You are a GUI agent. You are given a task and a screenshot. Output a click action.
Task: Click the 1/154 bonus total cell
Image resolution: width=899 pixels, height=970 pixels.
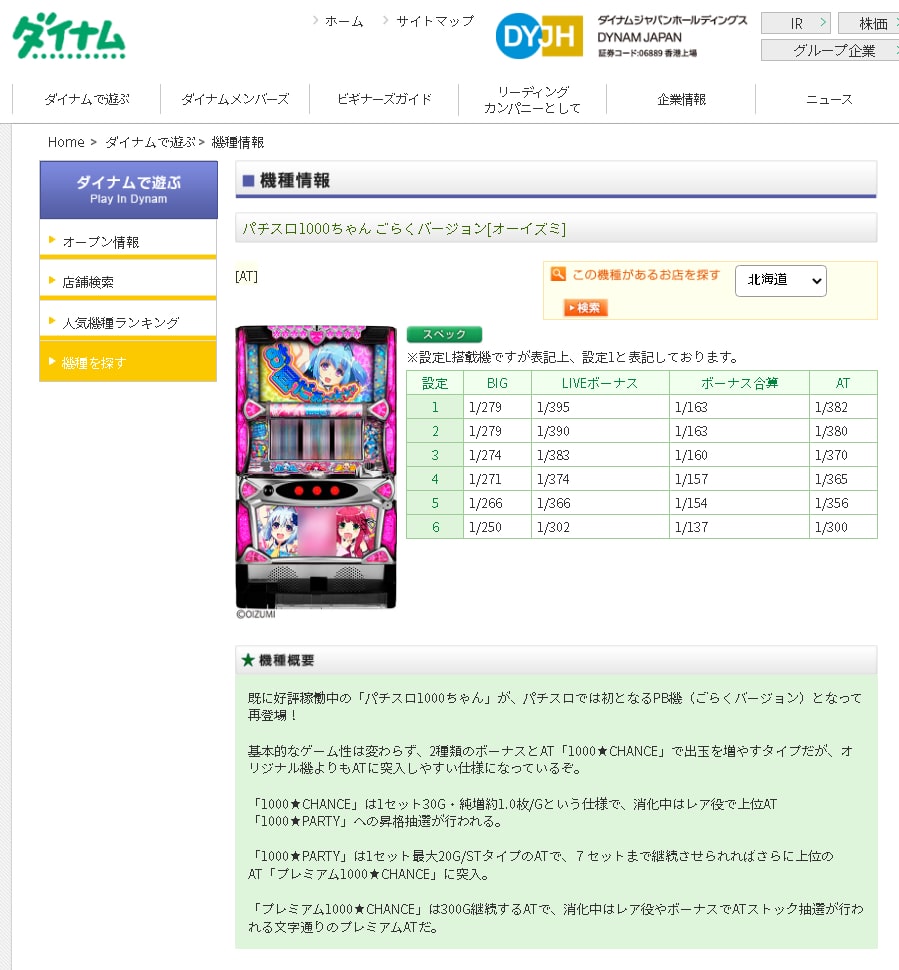(739, 503)
